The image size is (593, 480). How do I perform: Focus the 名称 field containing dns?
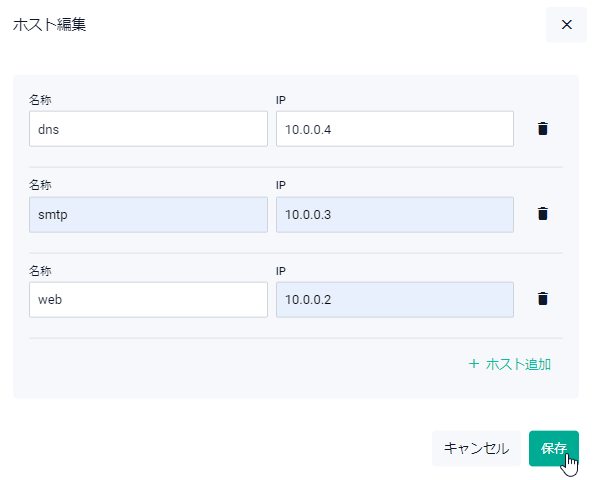coord(148,129)
